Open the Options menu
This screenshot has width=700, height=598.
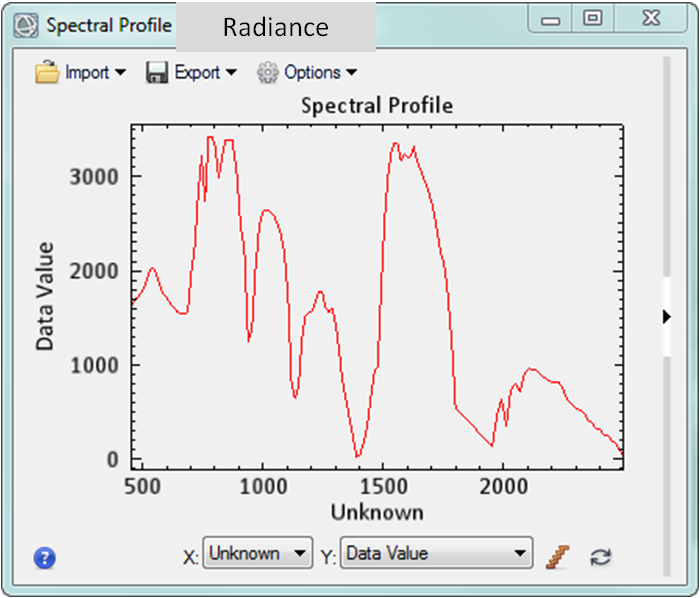320,72
